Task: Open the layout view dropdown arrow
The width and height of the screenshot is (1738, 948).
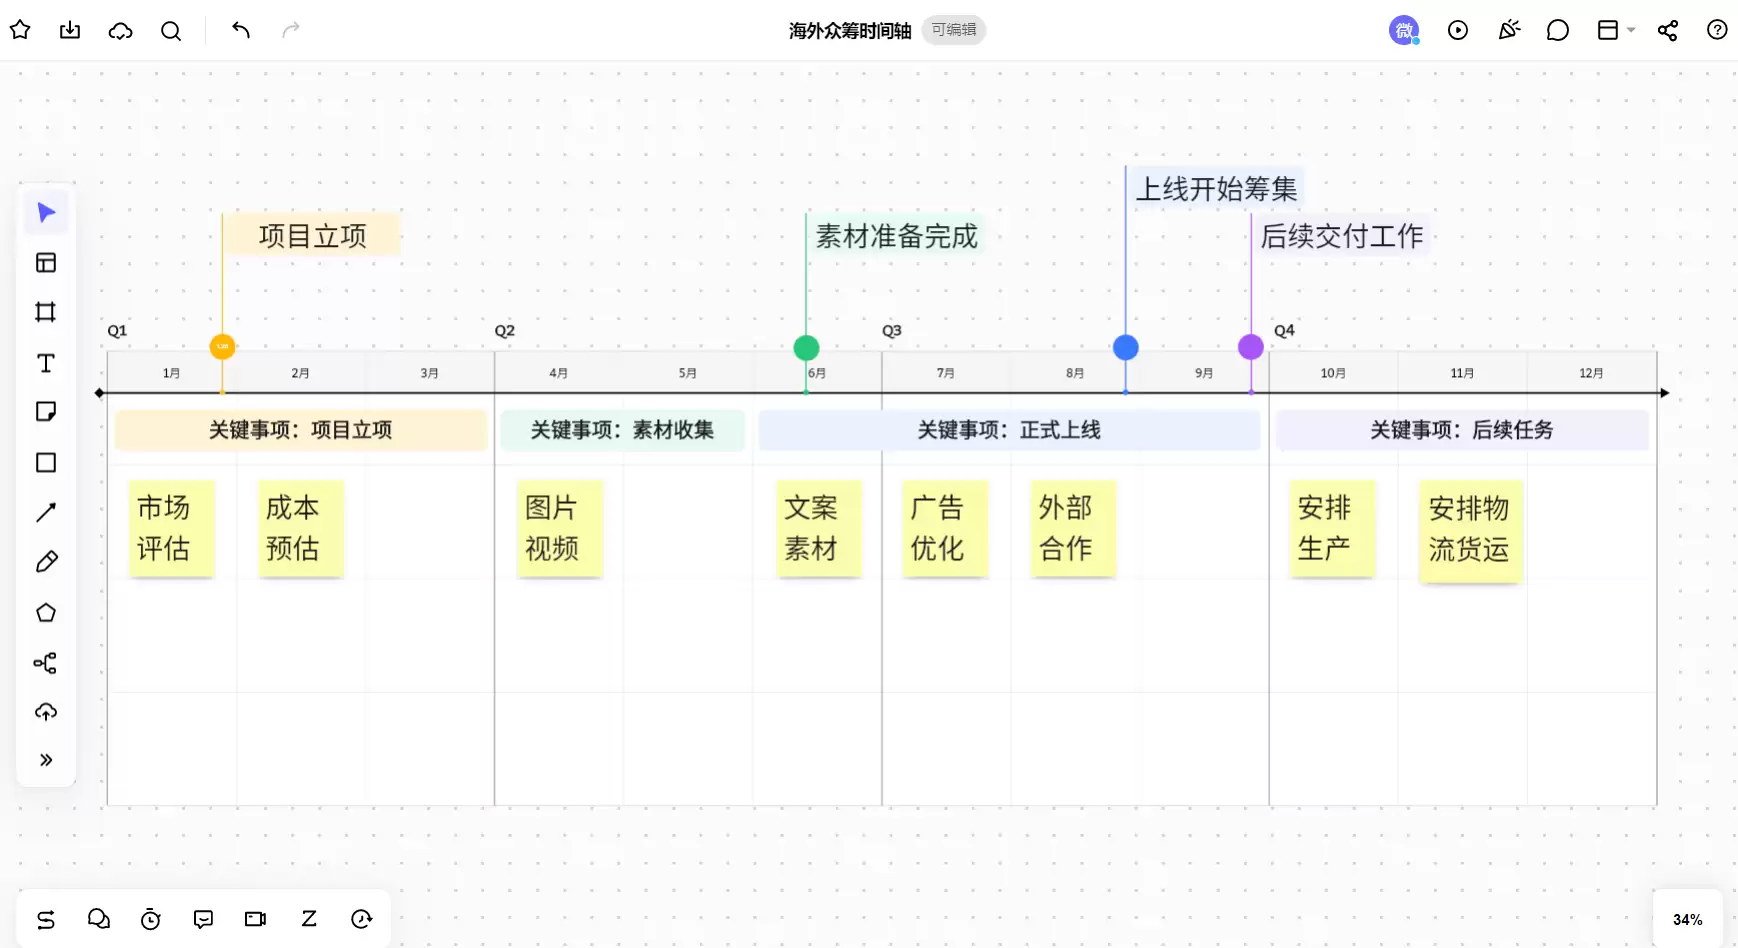Action: point(1631,30)
